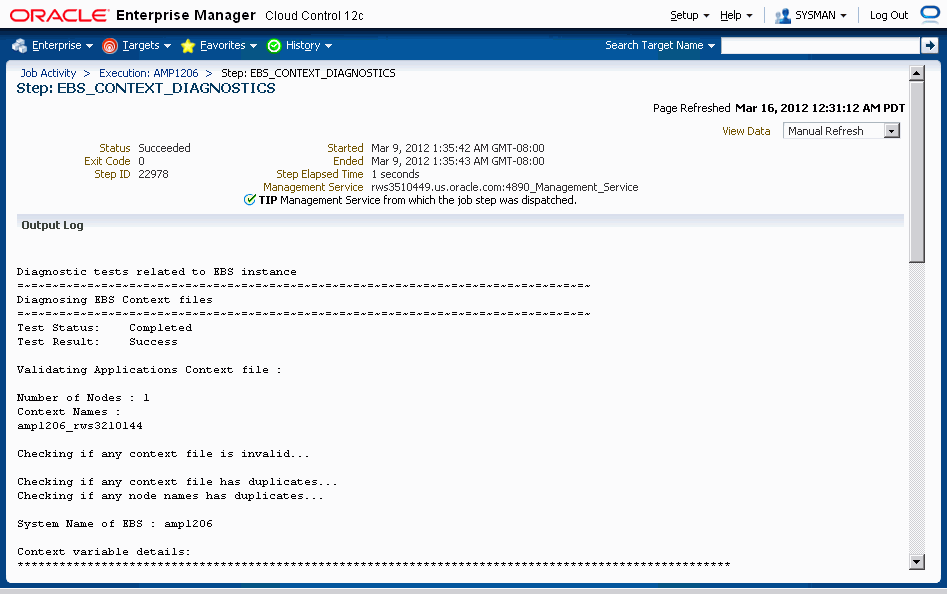The image size is (947, 594).
Task: Click the Status value Succeeded
Action: [164, 148]
